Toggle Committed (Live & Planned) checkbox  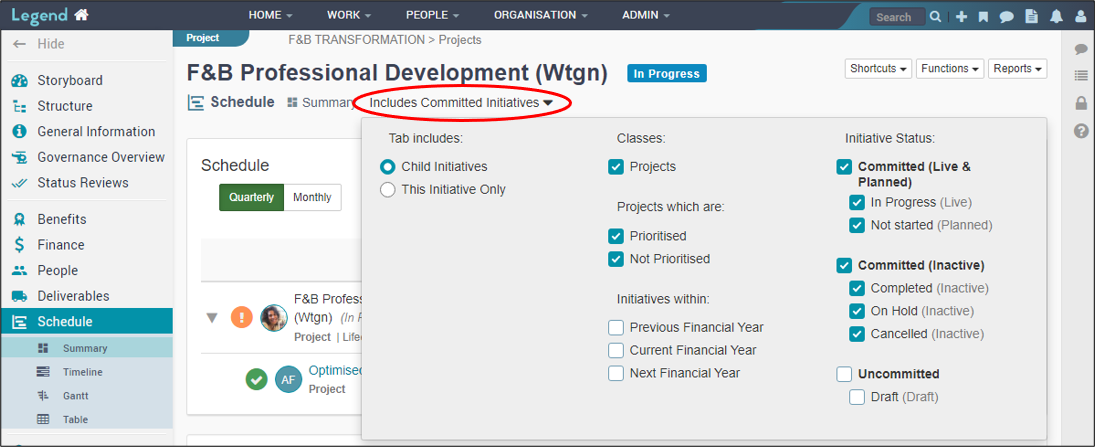click(844, 167)
